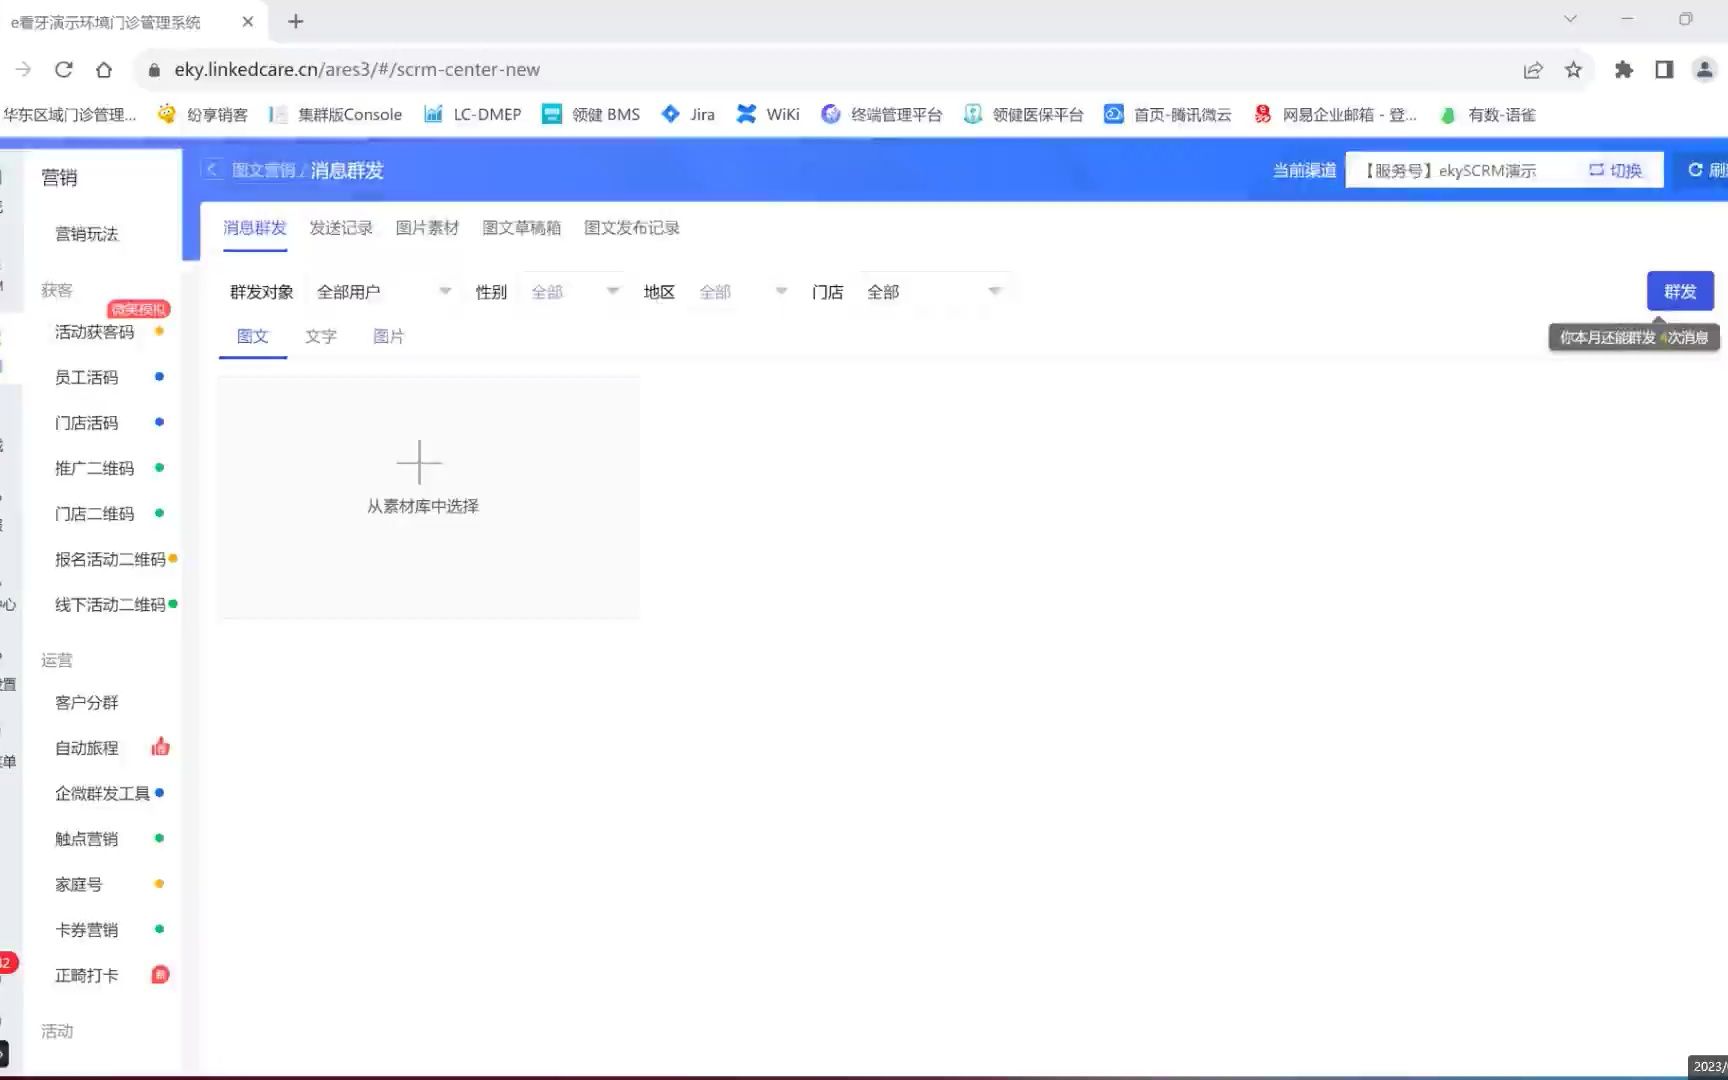Open 客户分群 in the sidebar
This screenshot has width=1728, height=1080.
[x=87, y=703]
